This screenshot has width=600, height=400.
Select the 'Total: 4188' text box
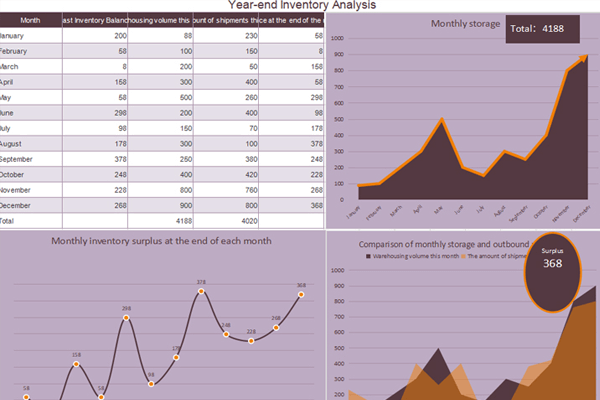pos(543,29)
